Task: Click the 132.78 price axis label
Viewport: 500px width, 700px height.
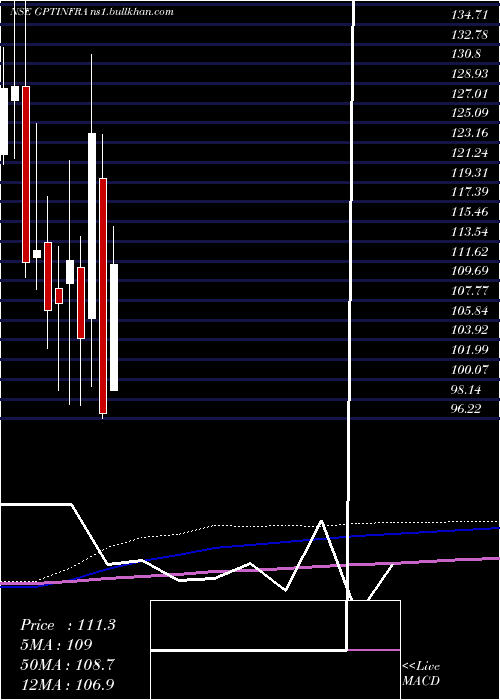Action: (469, 35)
